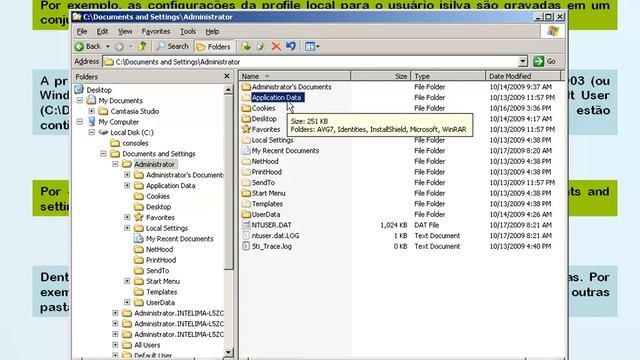
Task: Sort by Name column header
Action: pyautogui.click(x=295, y=76)
